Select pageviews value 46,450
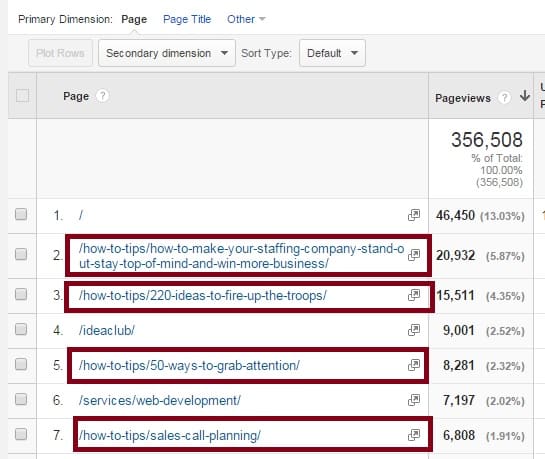The width and height of the screenshot is (545, 459). [x=455, y=215]
